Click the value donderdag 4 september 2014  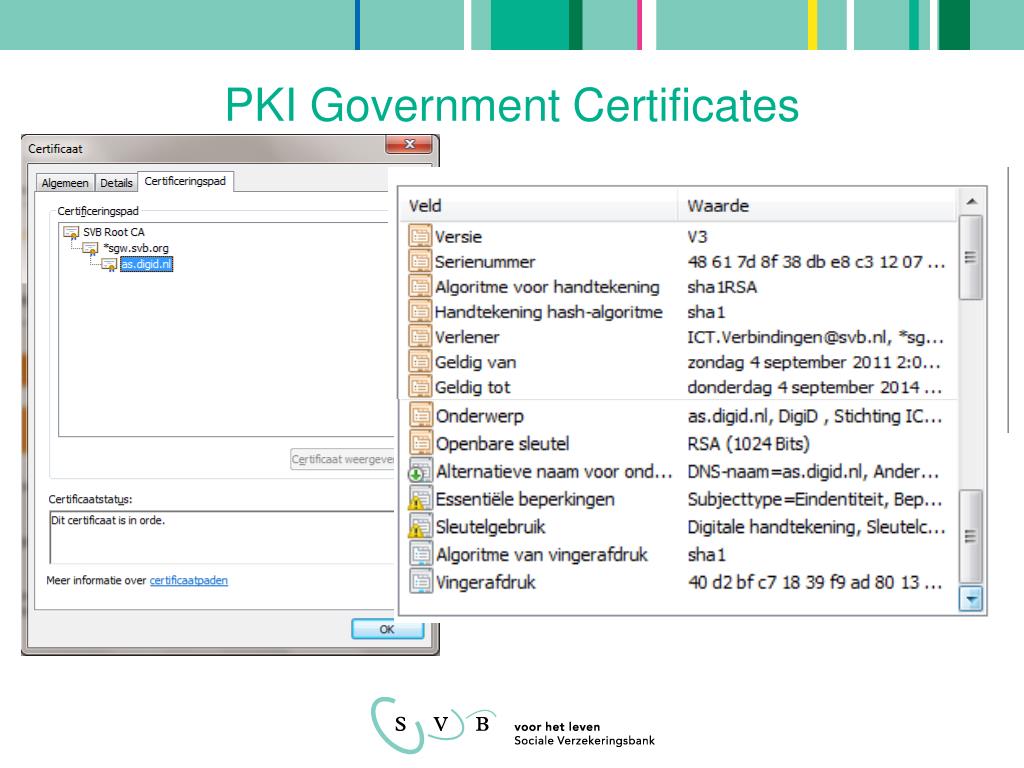click(x=814, y=387)
